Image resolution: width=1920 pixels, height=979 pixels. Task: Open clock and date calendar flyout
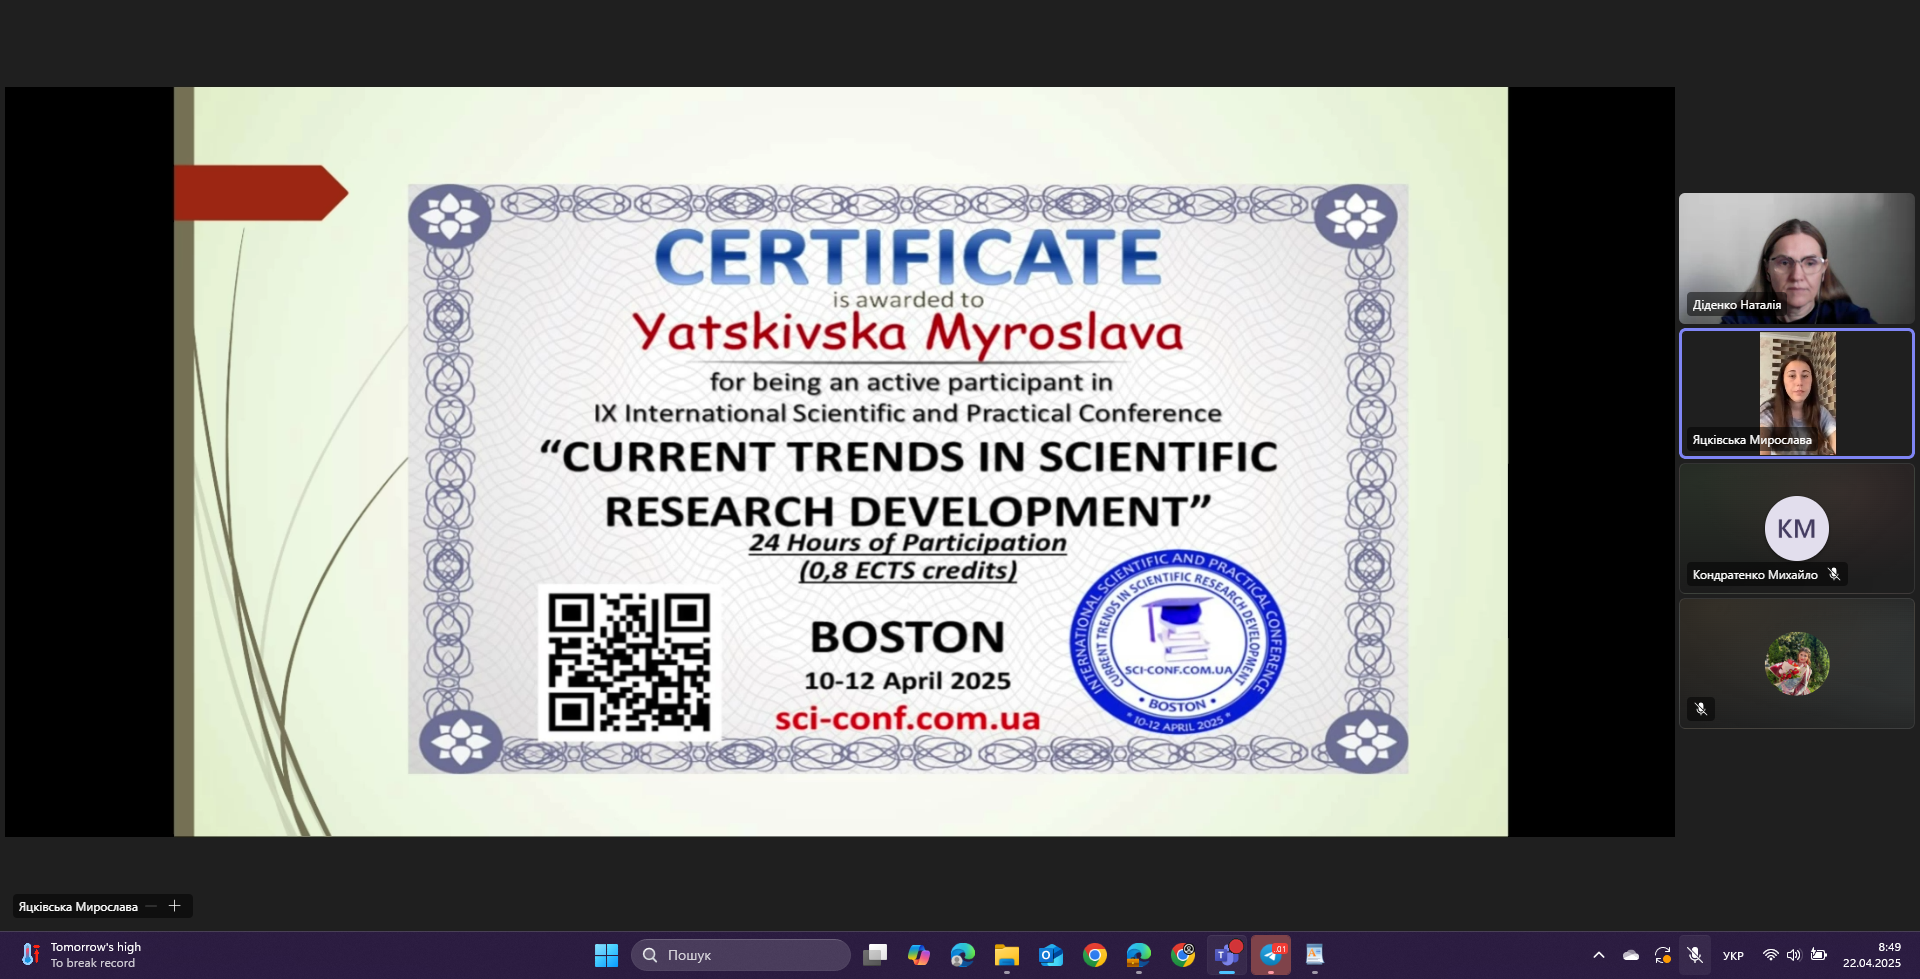[x=1872, y=955]
